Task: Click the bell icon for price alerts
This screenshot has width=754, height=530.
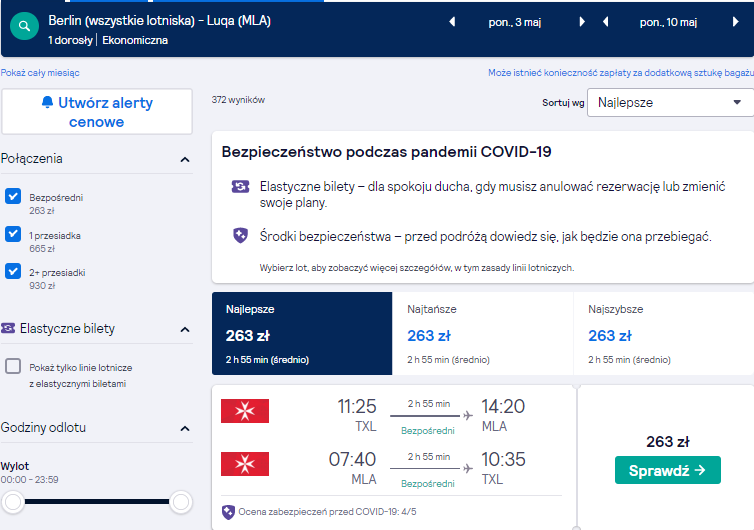Action: pyautogui.click(x=47, y=102)
